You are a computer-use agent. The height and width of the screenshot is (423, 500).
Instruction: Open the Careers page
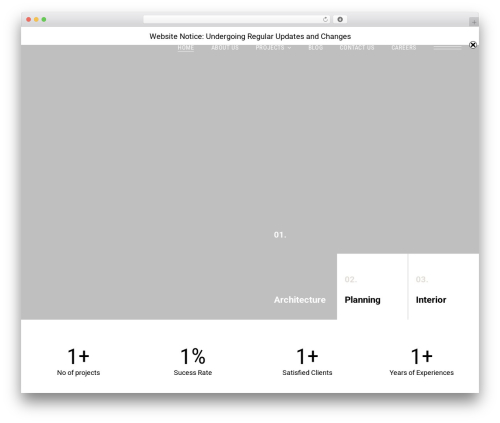pyautogui.click(x=404, y=48)
